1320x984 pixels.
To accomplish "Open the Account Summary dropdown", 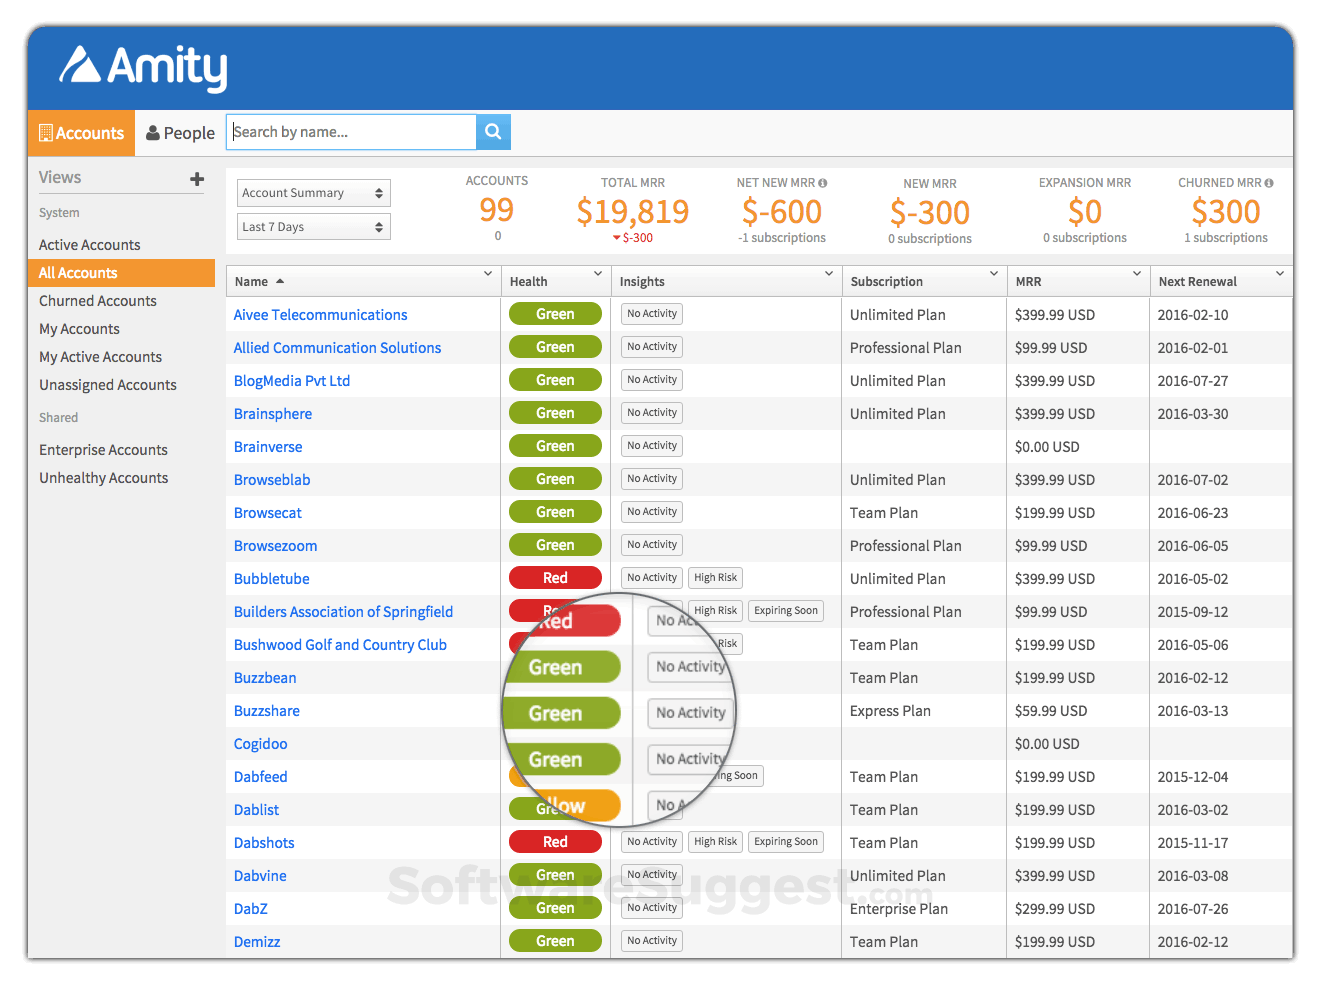I will [x=313, y=192].
